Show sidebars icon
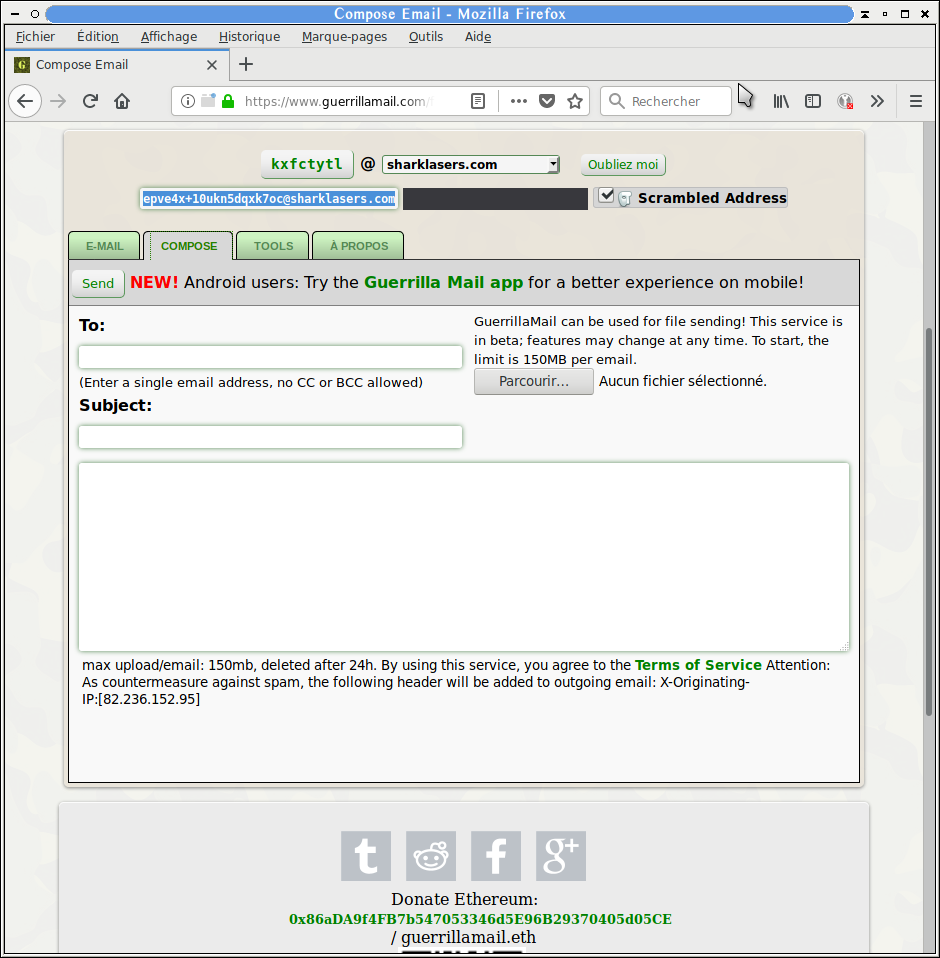The image size is (940, 958). point(813,101)
